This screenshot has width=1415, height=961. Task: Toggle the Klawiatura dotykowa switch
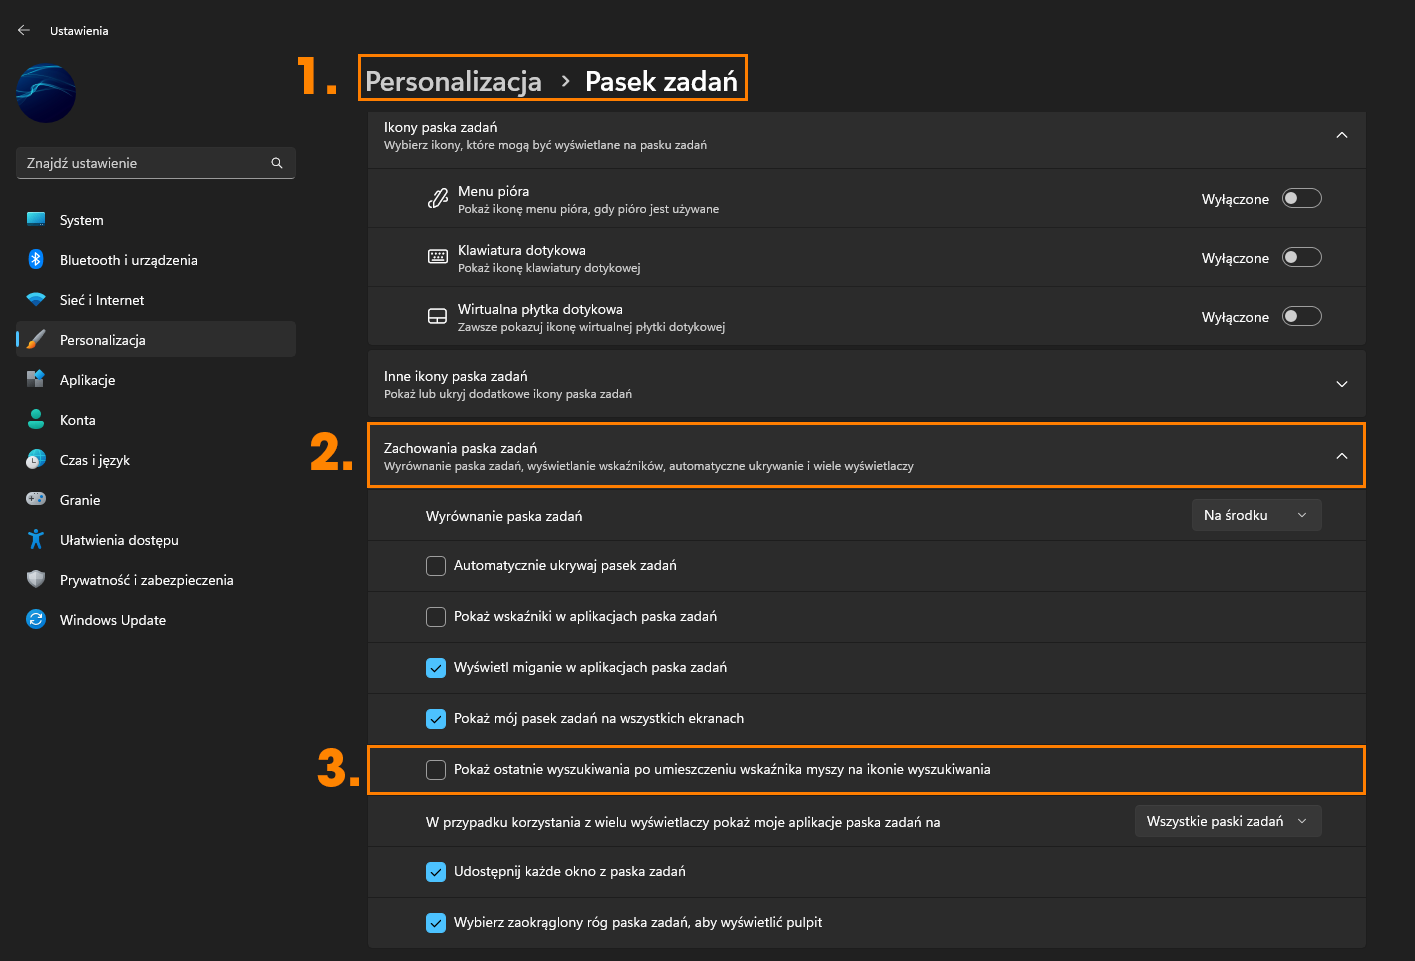click(1302, 257)
